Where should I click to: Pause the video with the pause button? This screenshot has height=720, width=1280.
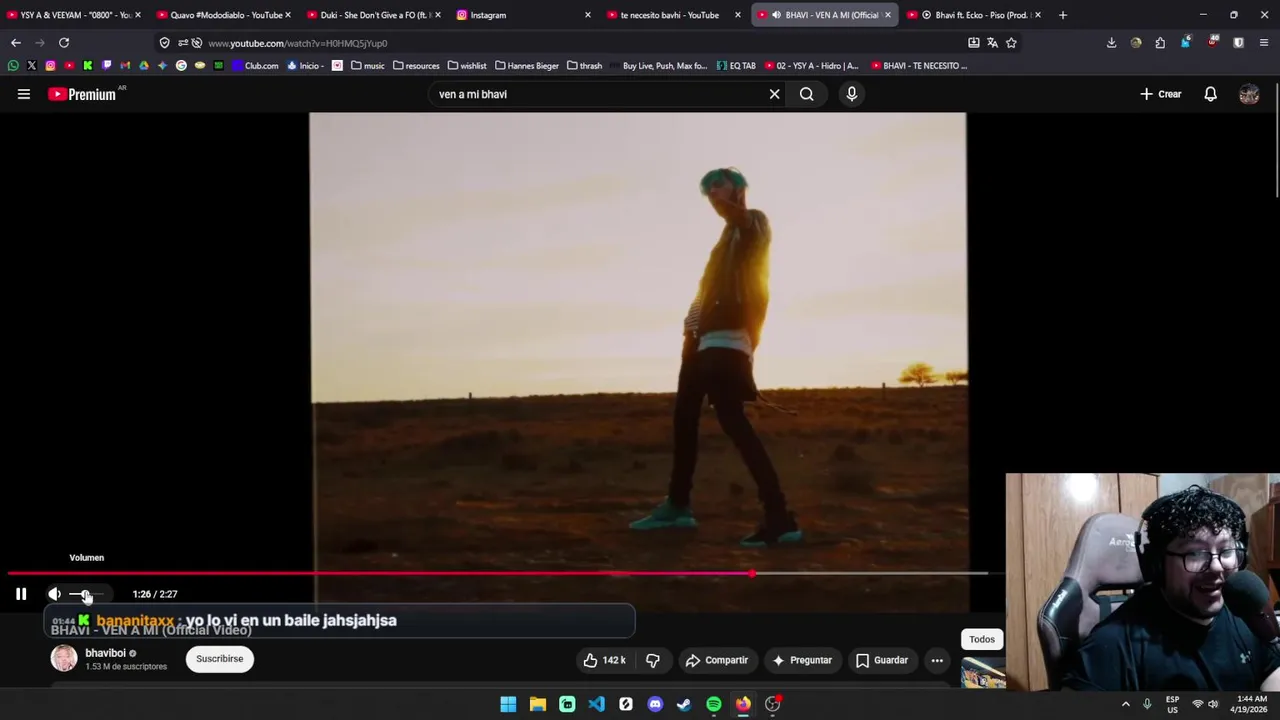click(x=21, y=594)
